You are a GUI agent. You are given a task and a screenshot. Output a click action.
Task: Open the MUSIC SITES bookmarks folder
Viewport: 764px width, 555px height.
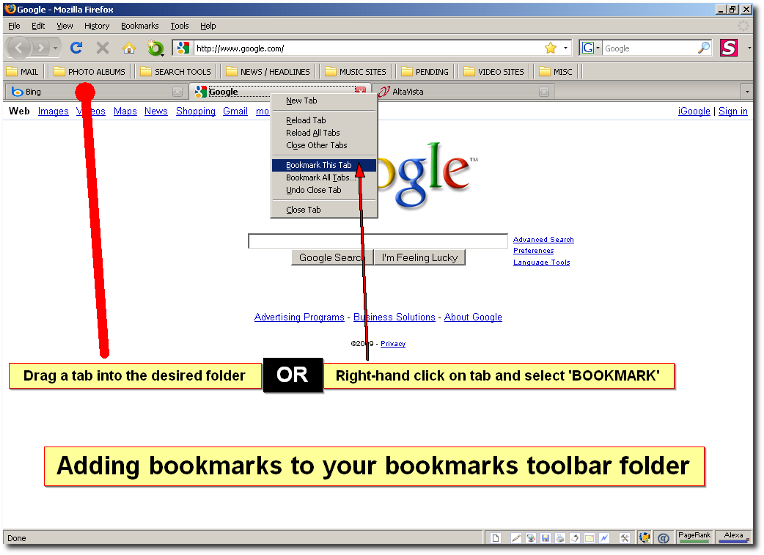(x=356, y=72)
